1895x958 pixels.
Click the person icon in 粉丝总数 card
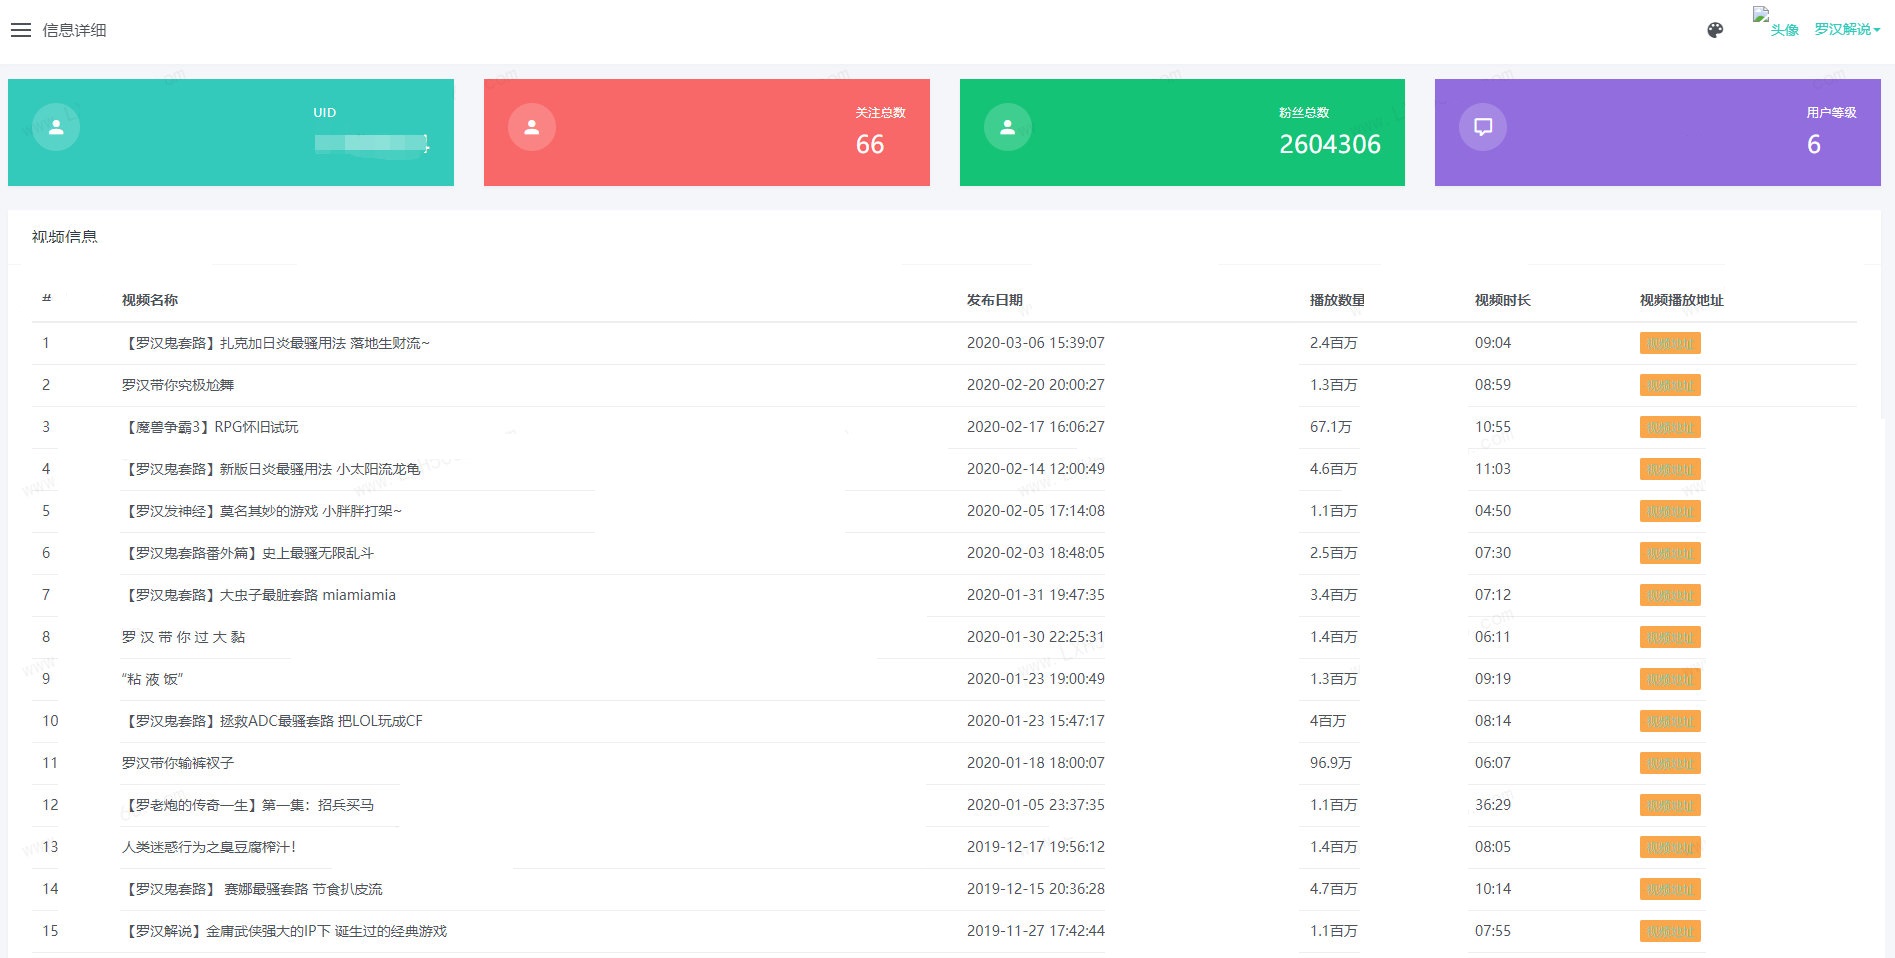(x=1008, y=127)
